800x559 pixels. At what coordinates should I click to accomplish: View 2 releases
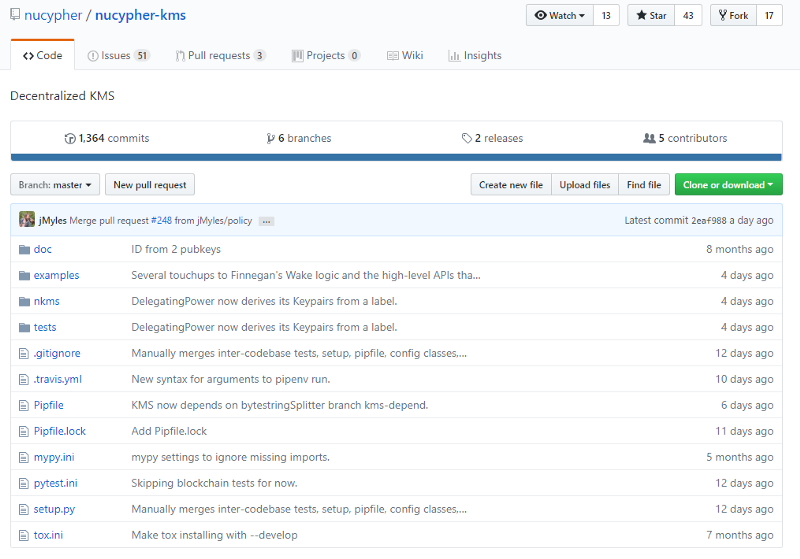click(492, 138)
